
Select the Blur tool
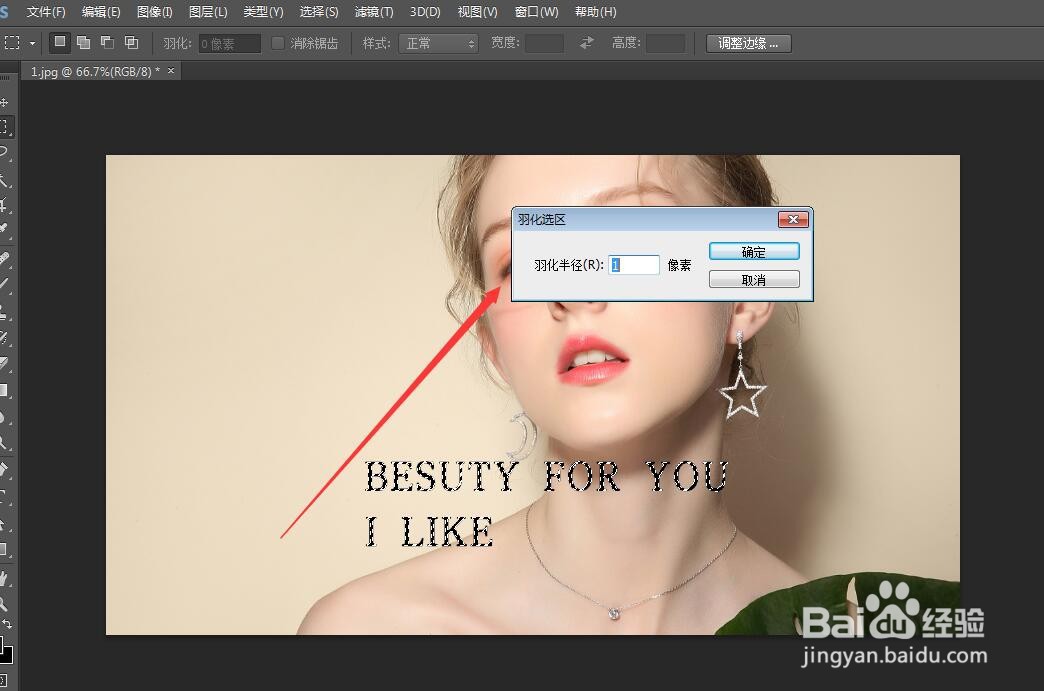(4, 417)
